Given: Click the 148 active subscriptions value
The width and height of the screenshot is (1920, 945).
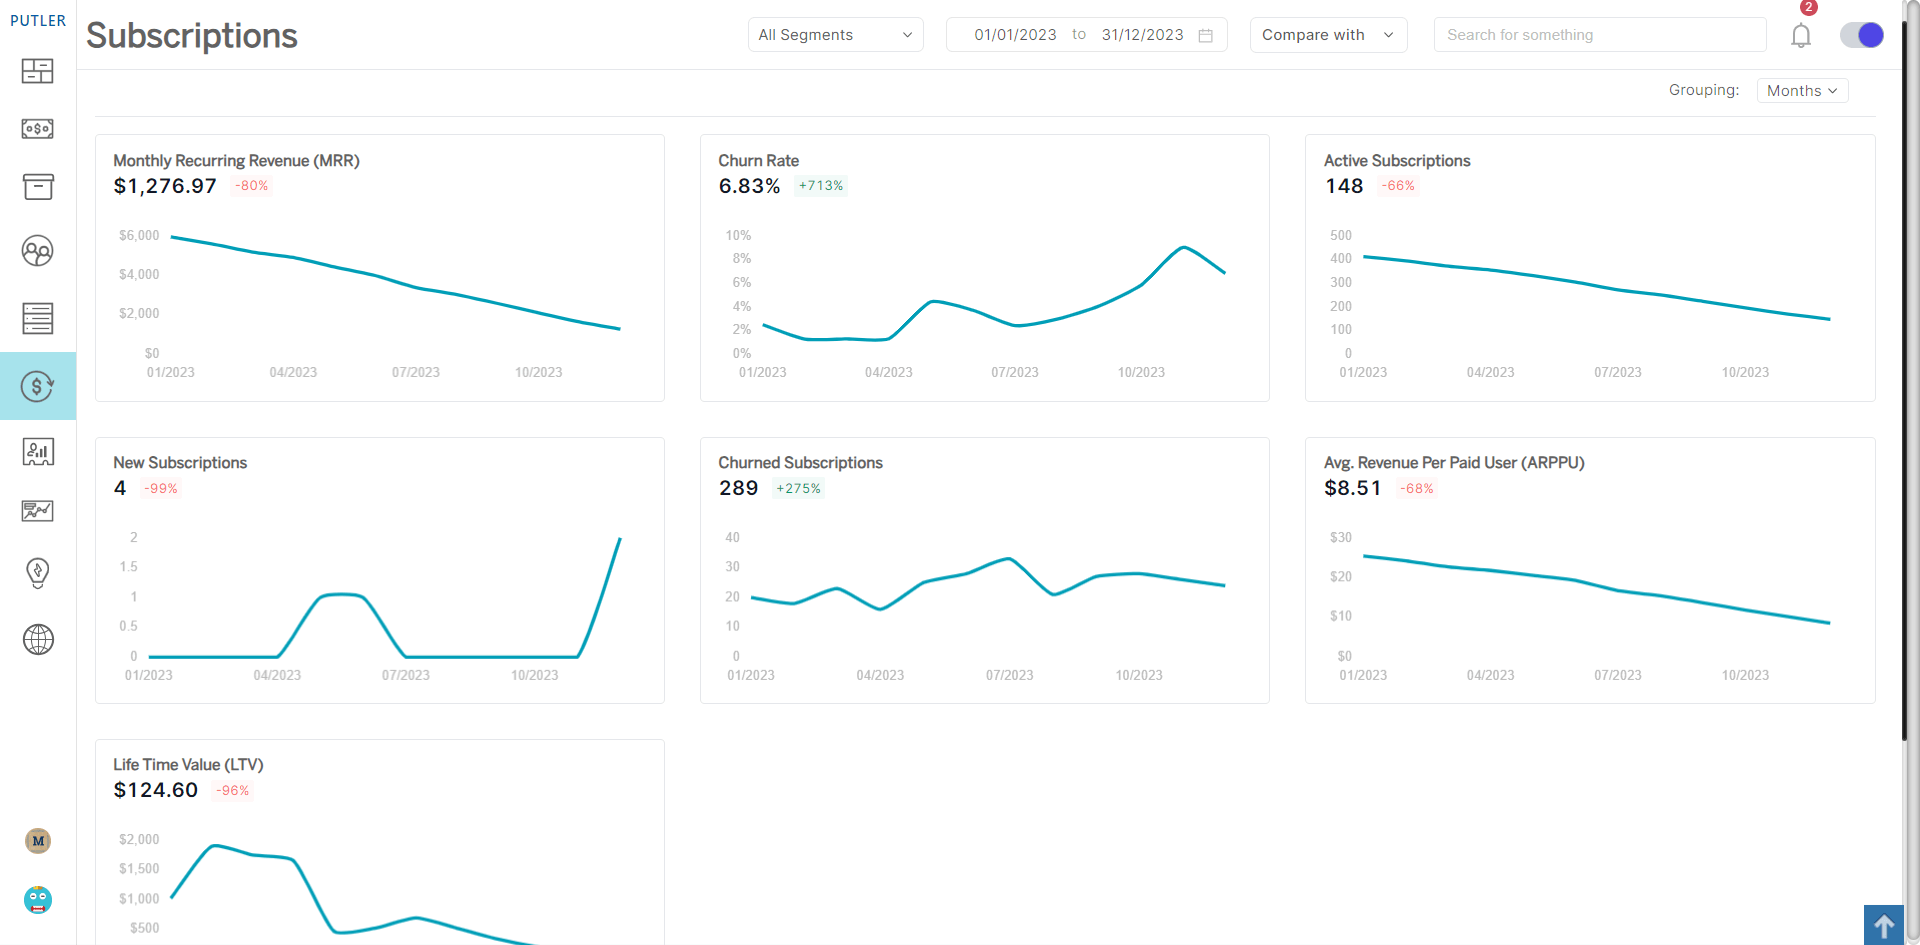Looking at the screenshot, I should (1344, 186).
